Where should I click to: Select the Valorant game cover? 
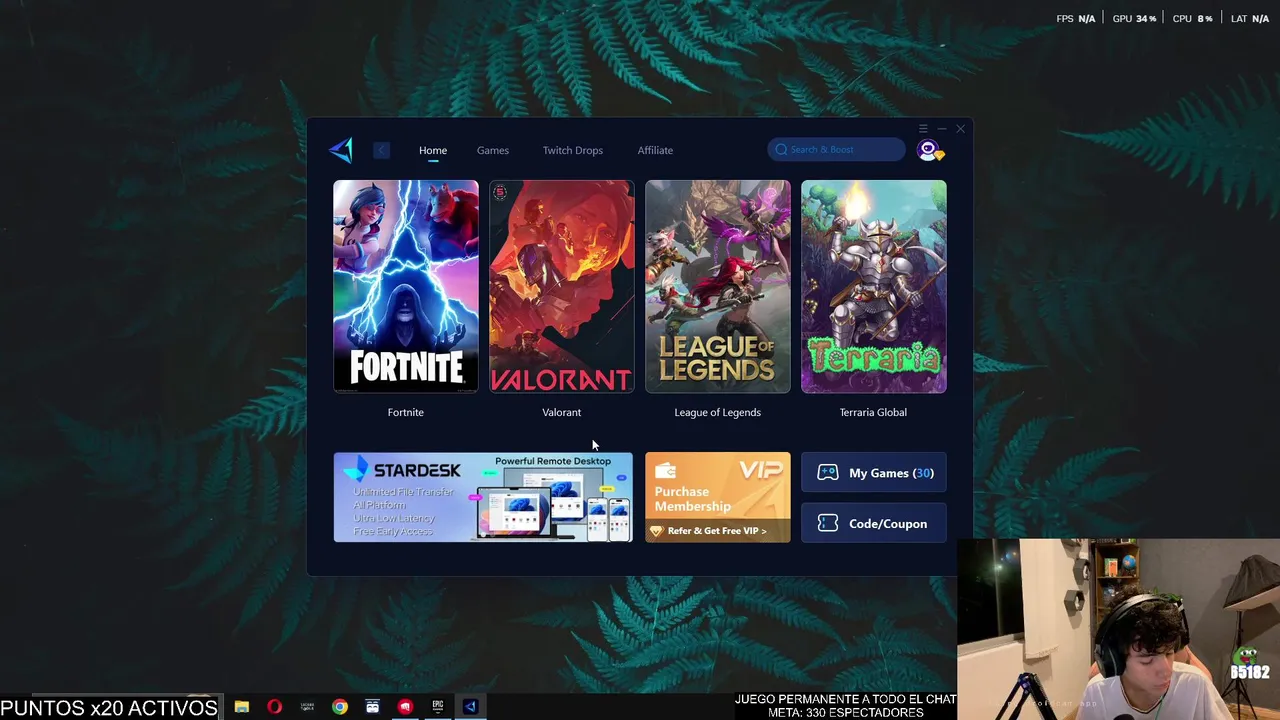click(x=562, y=286)
